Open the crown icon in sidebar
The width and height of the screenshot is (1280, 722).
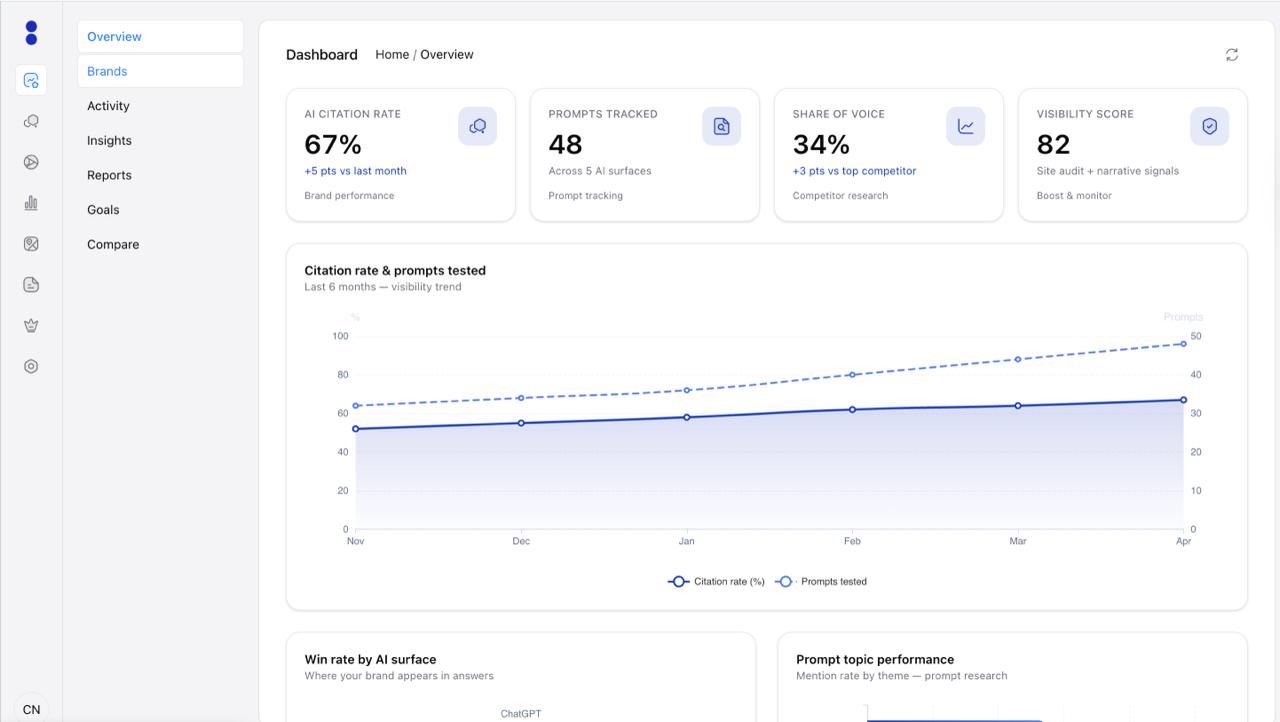[31, 326]
